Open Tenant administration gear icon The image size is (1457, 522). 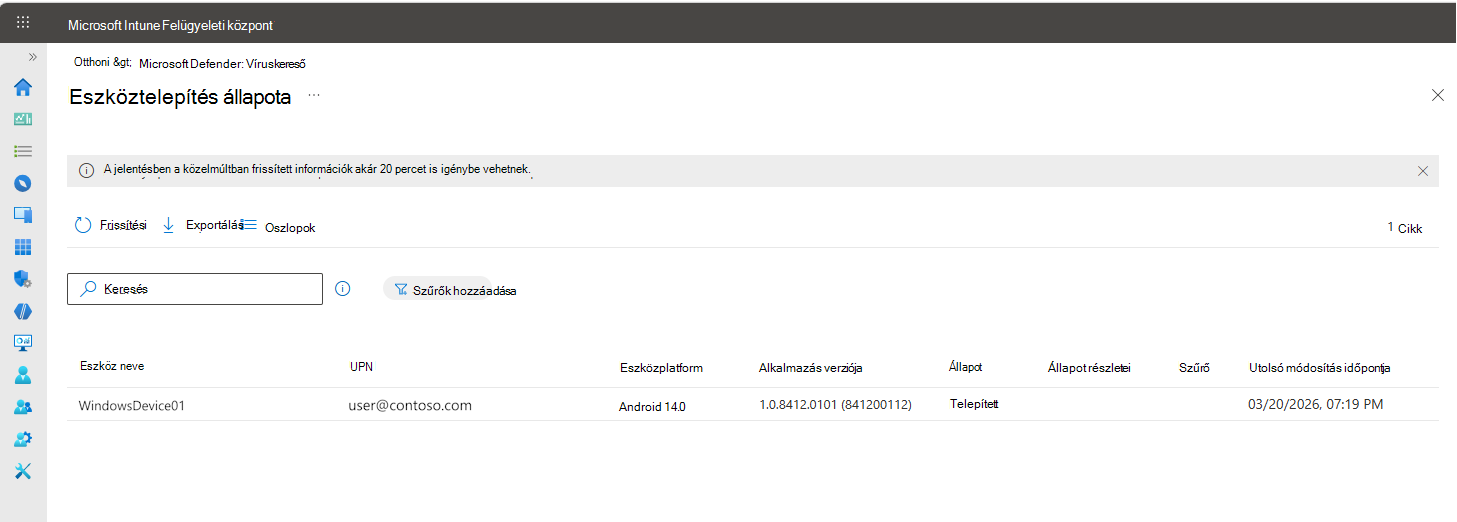pyautogui.click(x=23, y=439)
